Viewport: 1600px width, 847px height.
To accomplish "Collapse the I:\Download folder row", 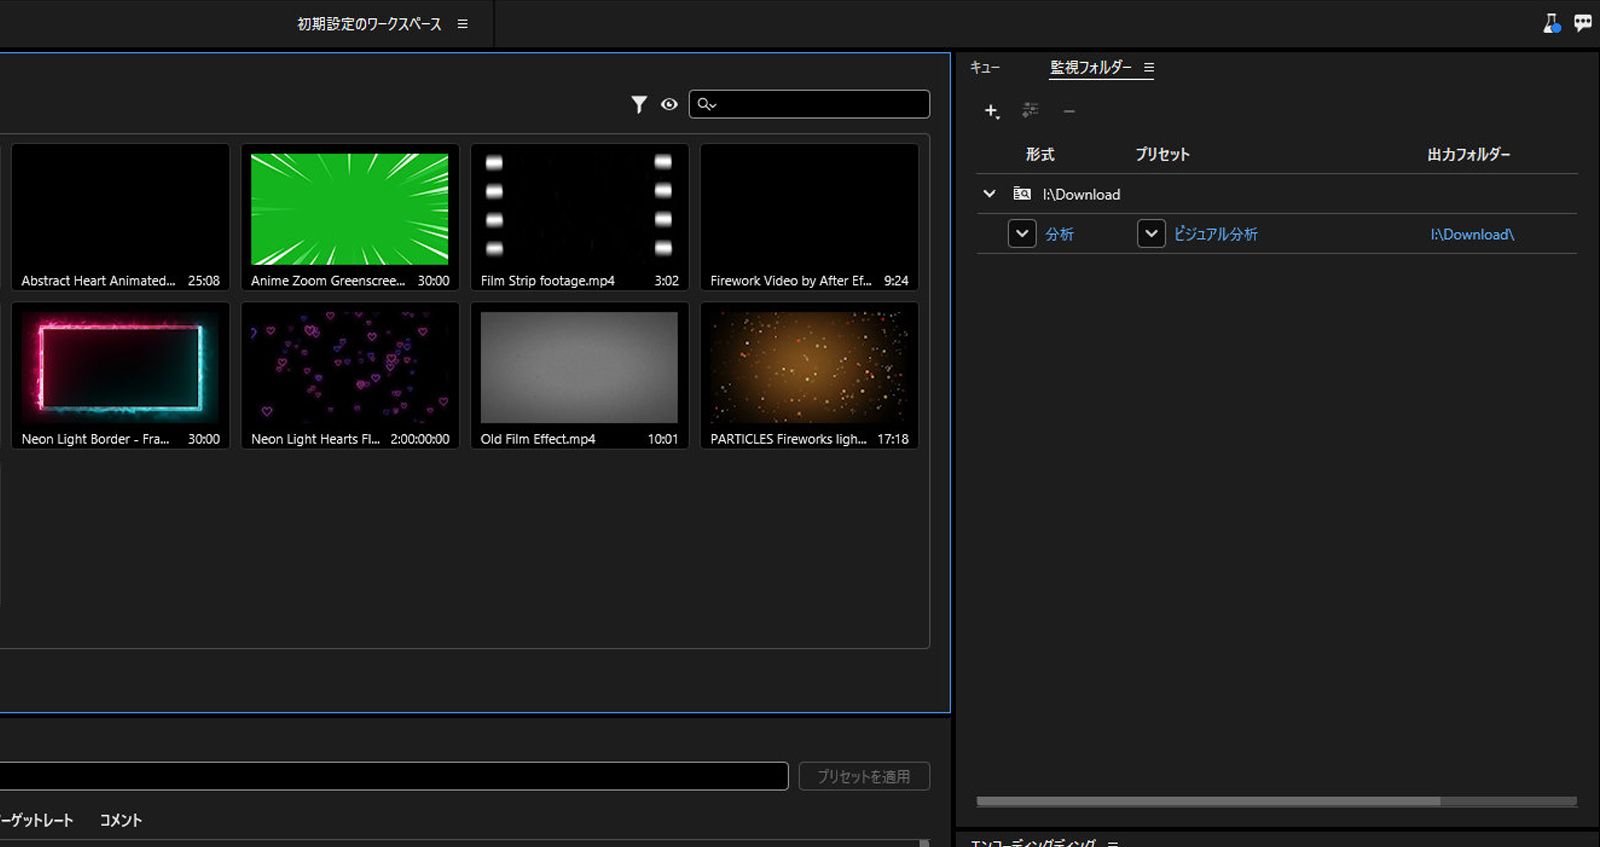I will (x=989, y=194).
